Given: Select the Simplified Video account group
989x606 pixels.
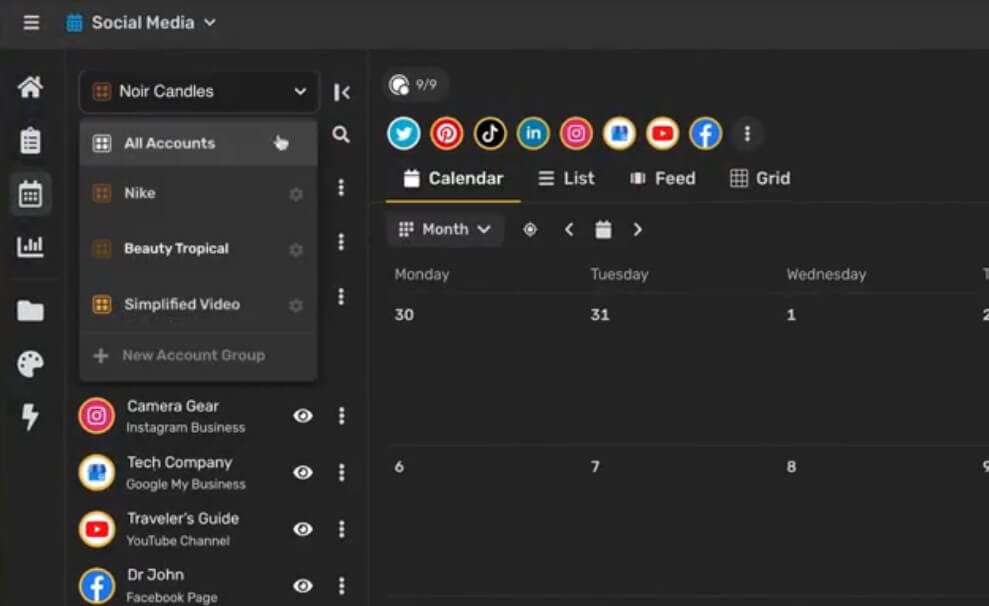Looking at the screenshot, I should [198, 304].
